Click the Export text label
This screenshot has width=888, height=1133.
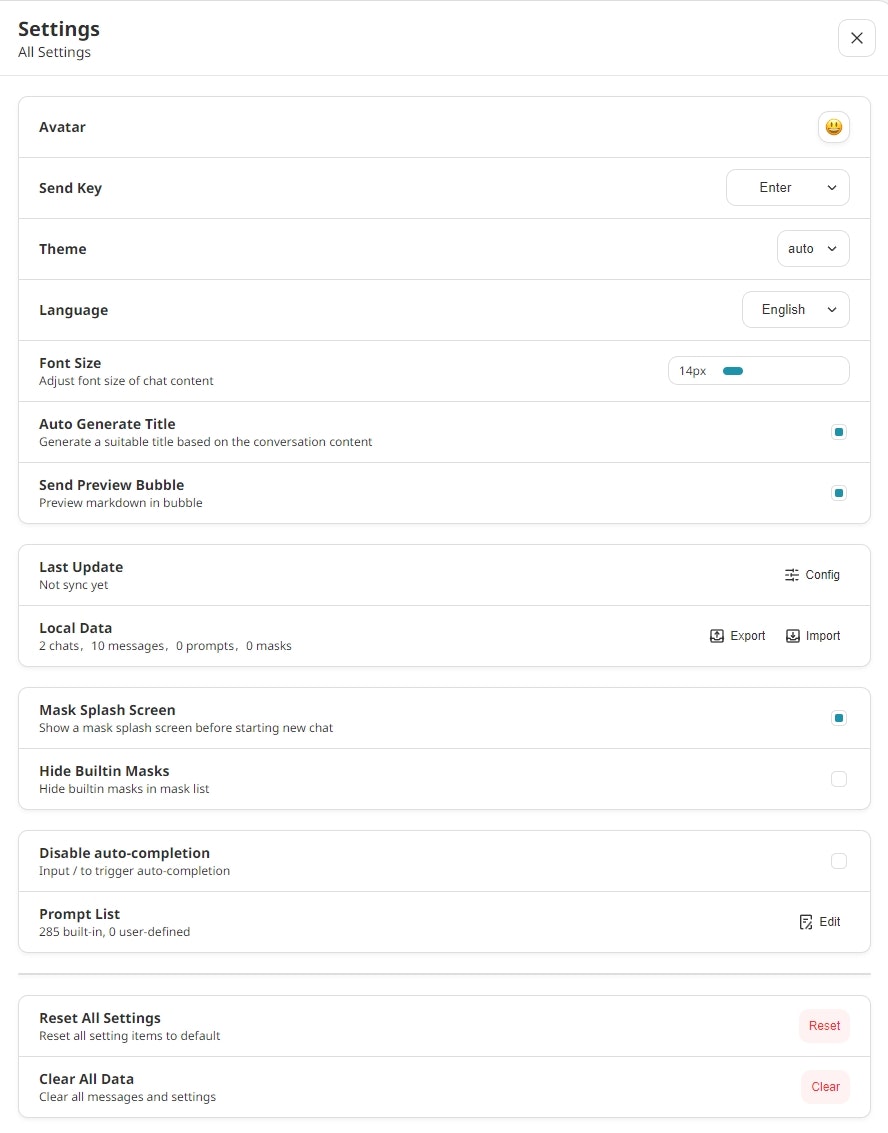(x=748, y=636)
